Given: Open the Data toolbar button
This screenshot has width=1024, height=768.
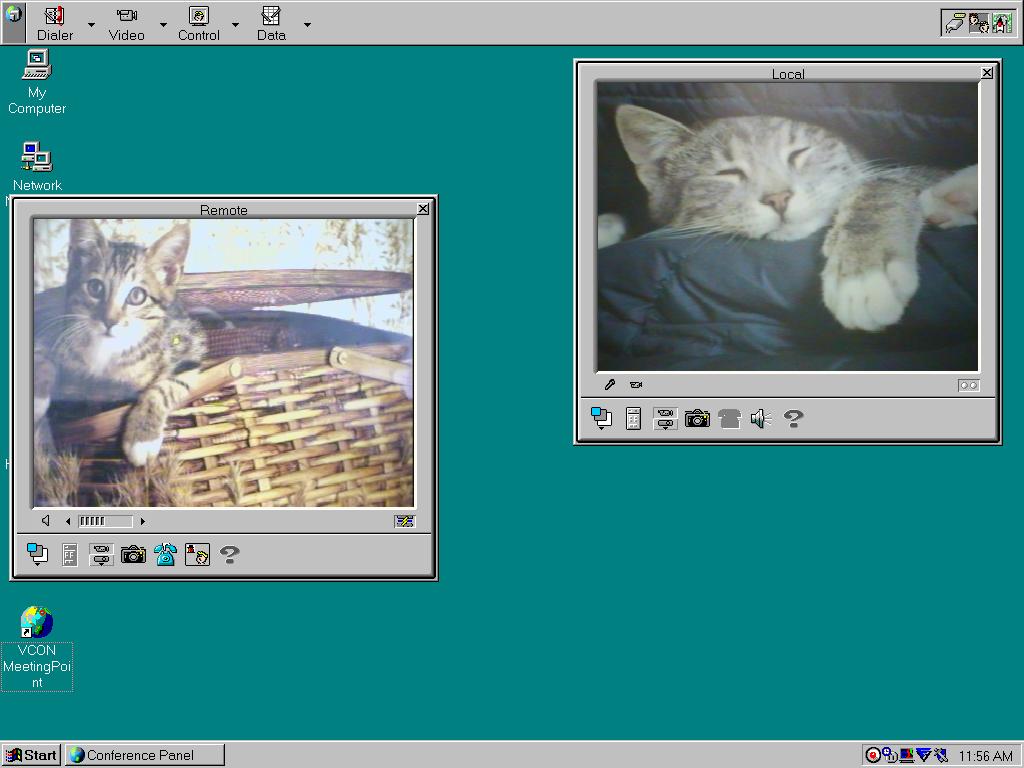Looking at the screenshot, I should coord(271,24).
